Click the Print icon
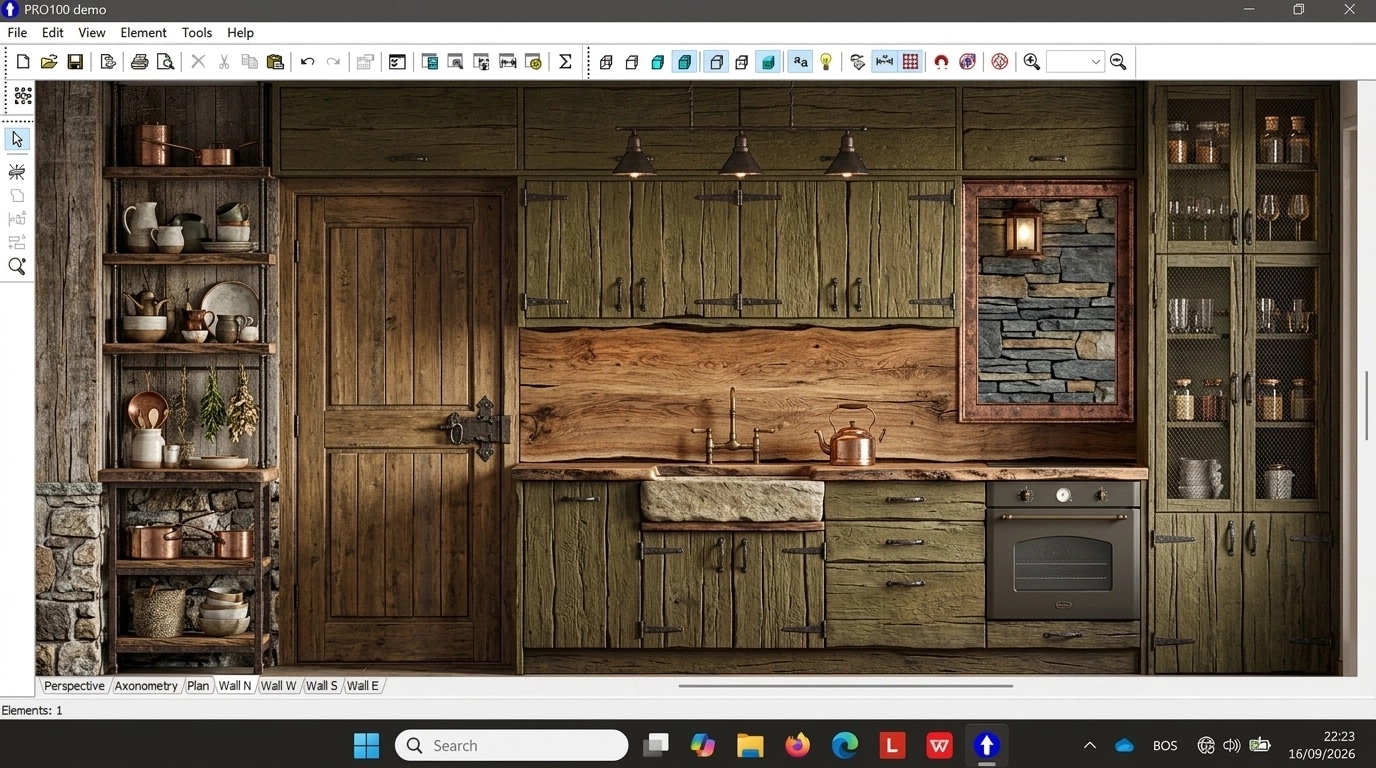The width and height of the screenshot is (1376, 768). (140, 62)
